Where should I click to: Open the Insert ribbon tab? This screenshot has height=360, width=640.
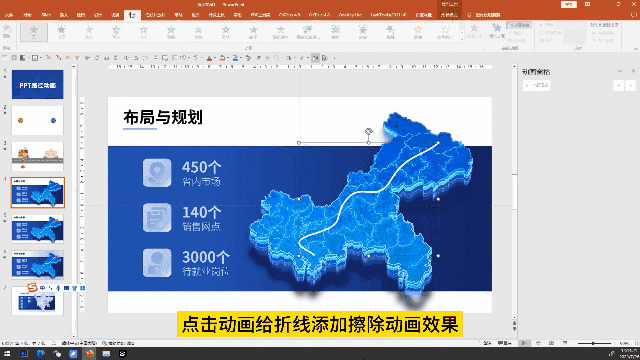pos(63,15)
